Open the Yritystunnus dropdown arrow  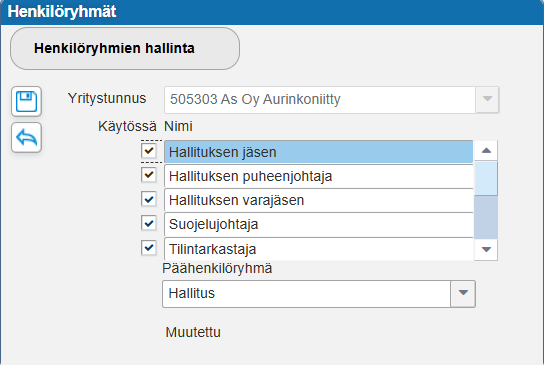click(487, 100)
